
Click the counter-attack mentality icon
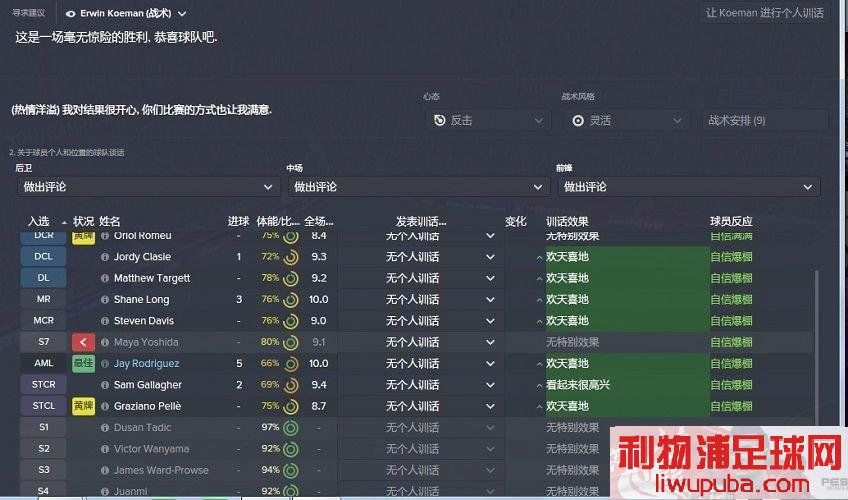(440, 120)
